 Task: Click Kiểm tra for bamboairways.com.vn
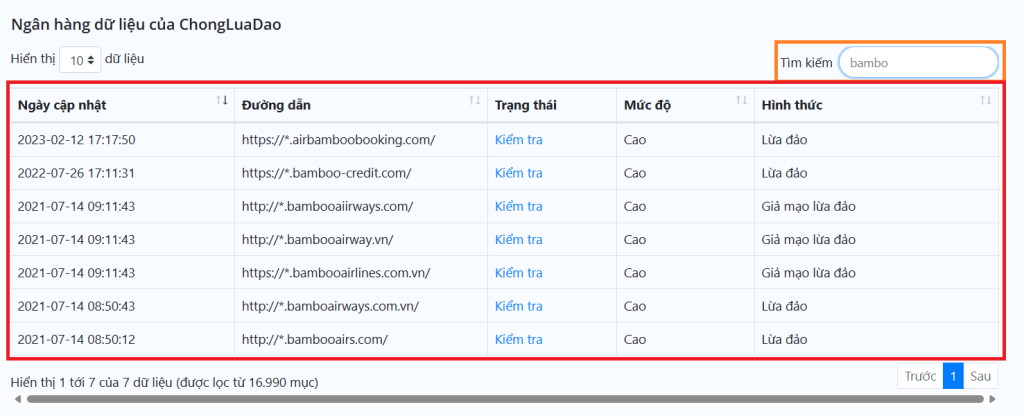[x=519, y=306]
